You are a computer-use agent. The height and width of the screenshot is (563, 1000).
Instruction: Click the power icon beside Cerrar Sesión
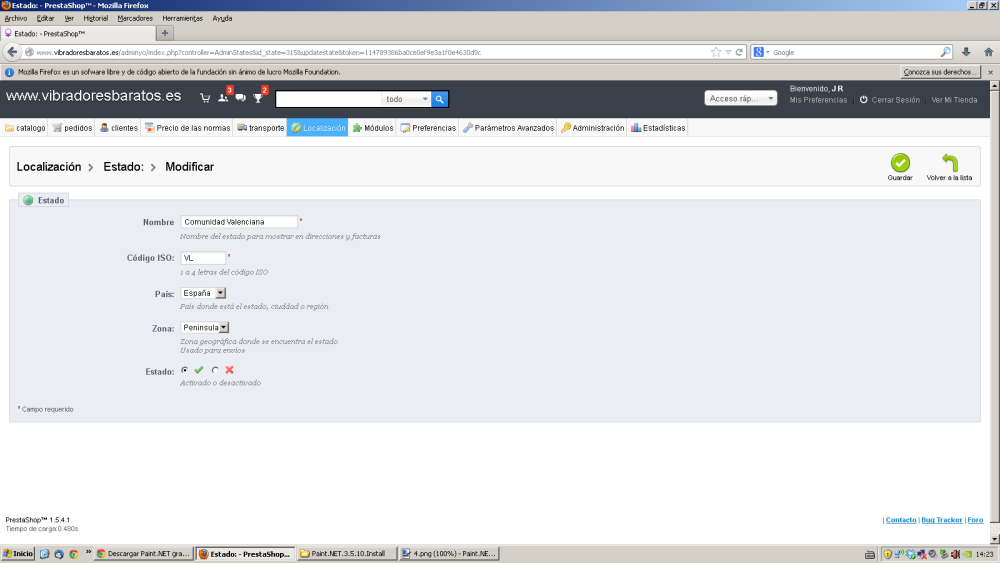tap(864, 99)
